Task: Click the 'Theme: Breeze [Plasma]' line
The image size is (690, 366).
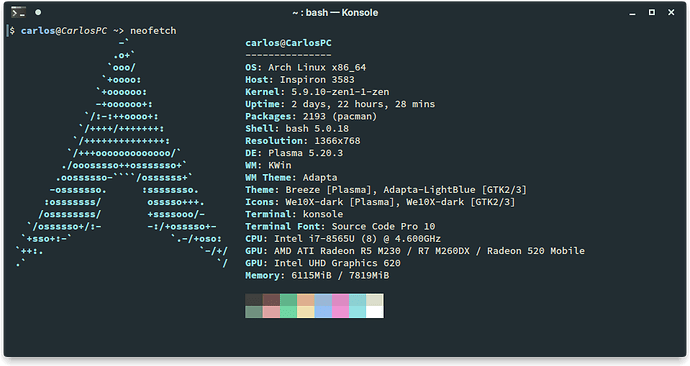Action: point(386,190)
